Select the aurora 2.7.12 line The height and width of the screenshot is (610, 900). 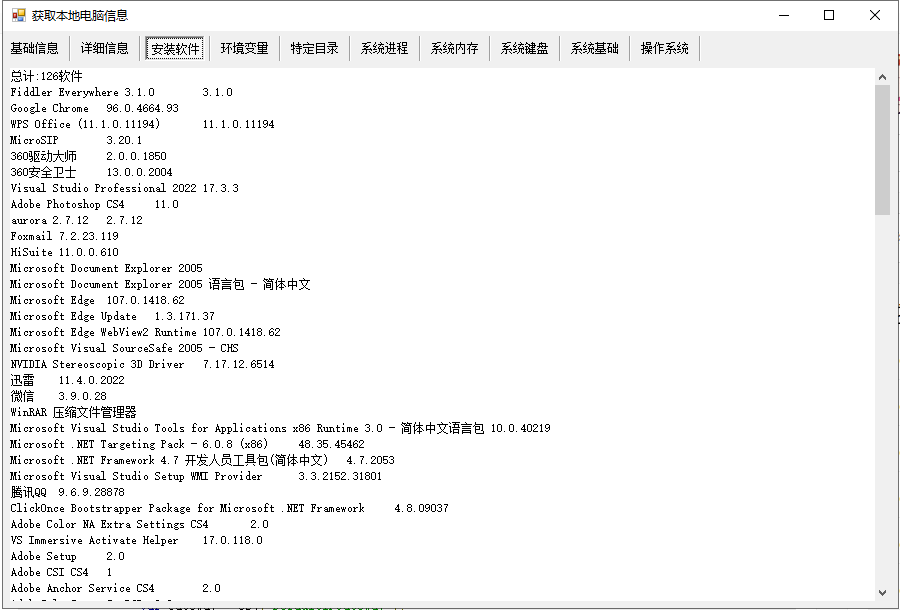coord(76,221)
